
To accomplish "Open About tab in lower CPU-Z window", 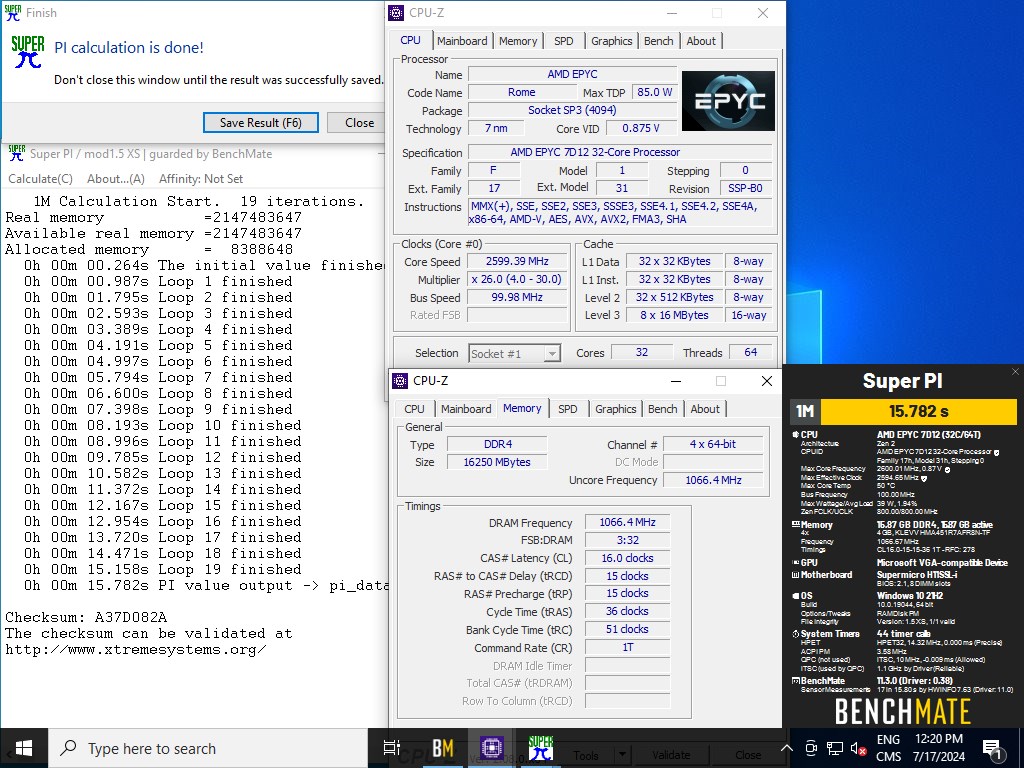I will pyautogui.click(x=705, y=409).
